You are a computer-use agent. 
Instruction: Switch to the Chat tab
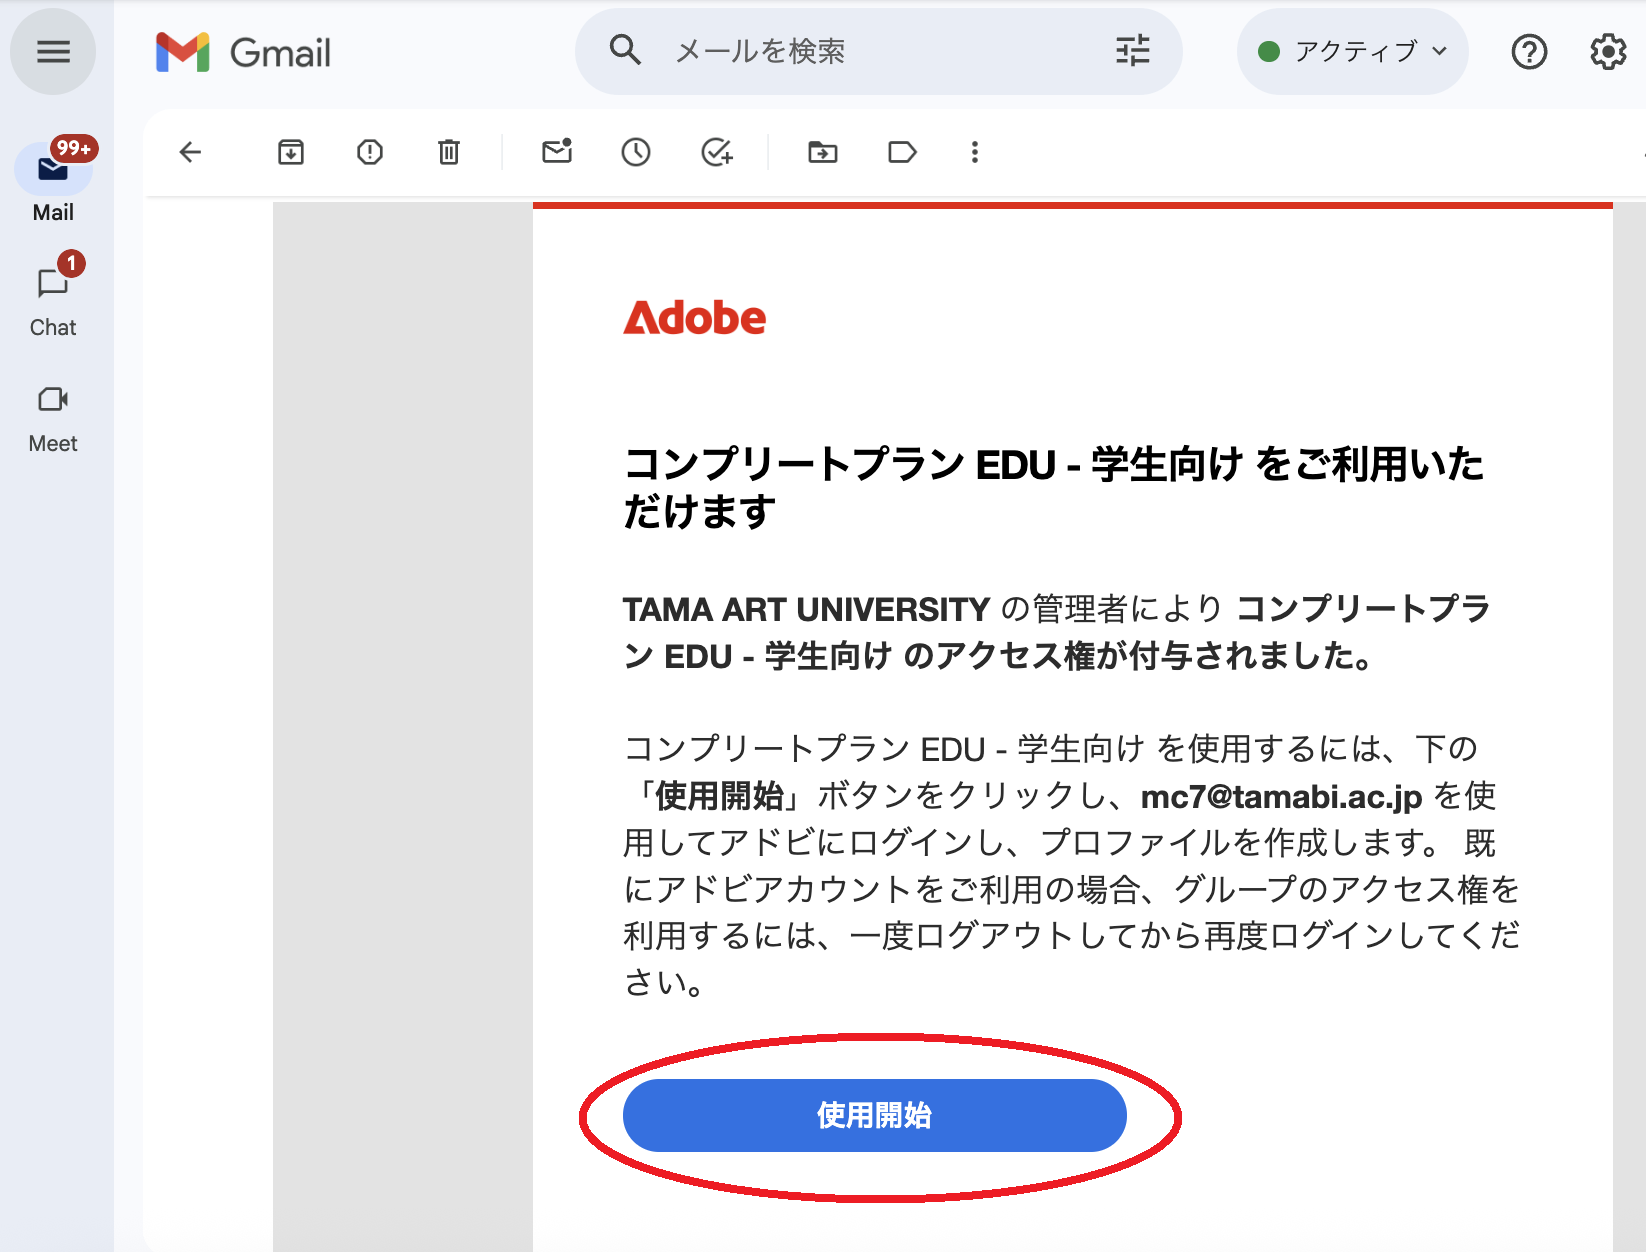point(53,297)
